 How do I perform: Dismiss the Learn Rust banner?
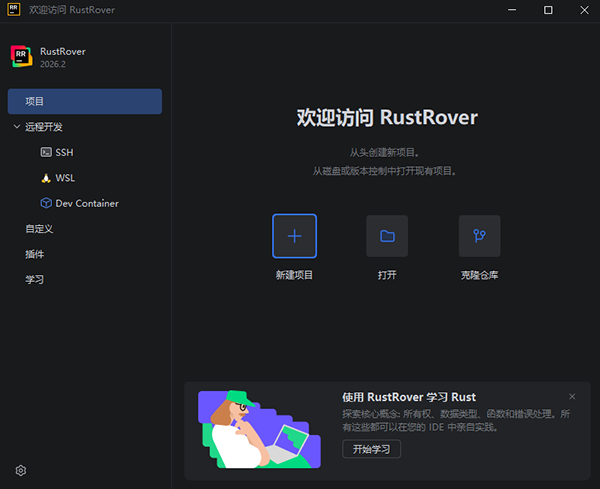[x=572, y=396]
